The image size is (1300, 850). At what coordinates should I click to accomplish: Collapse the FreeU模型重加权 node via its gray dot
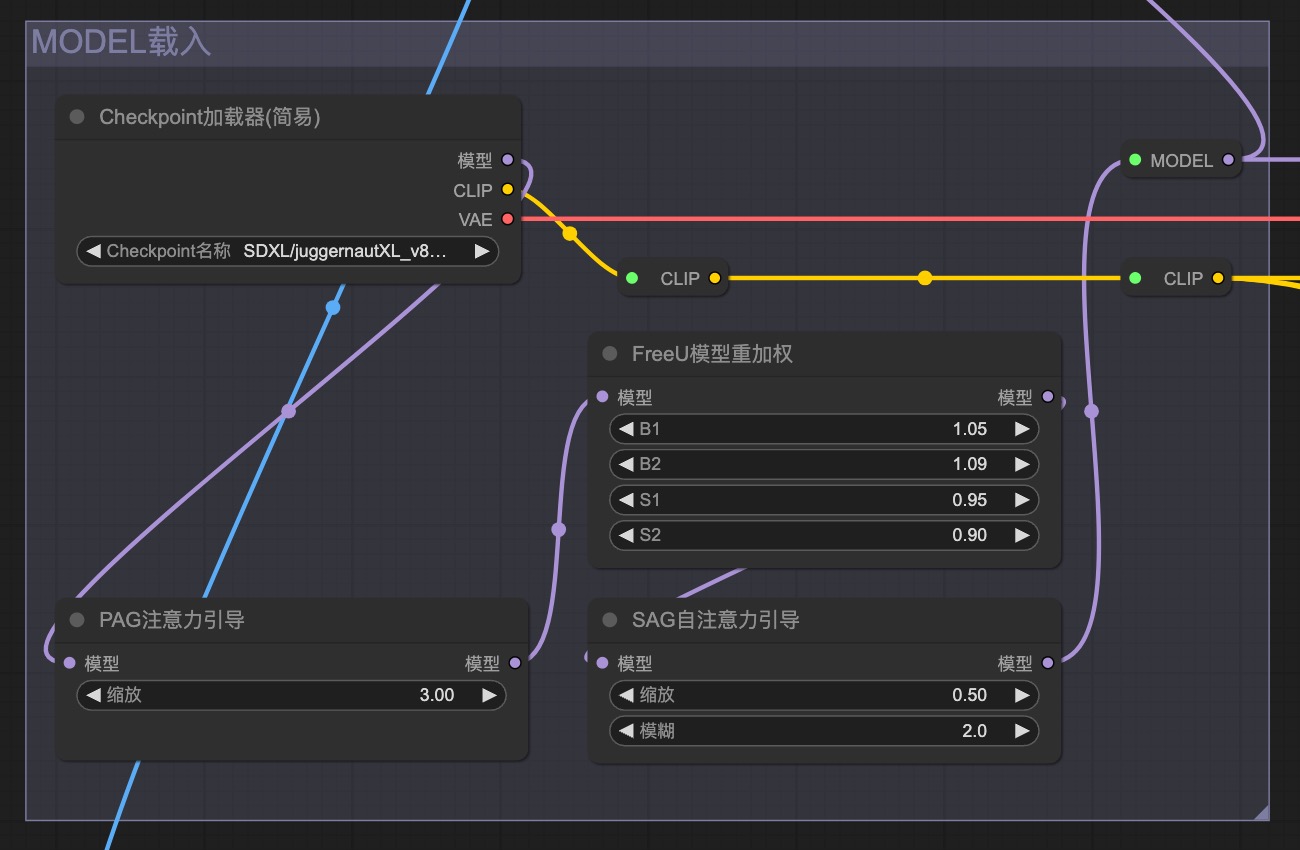pyautogui.click(x=610, y=354)
